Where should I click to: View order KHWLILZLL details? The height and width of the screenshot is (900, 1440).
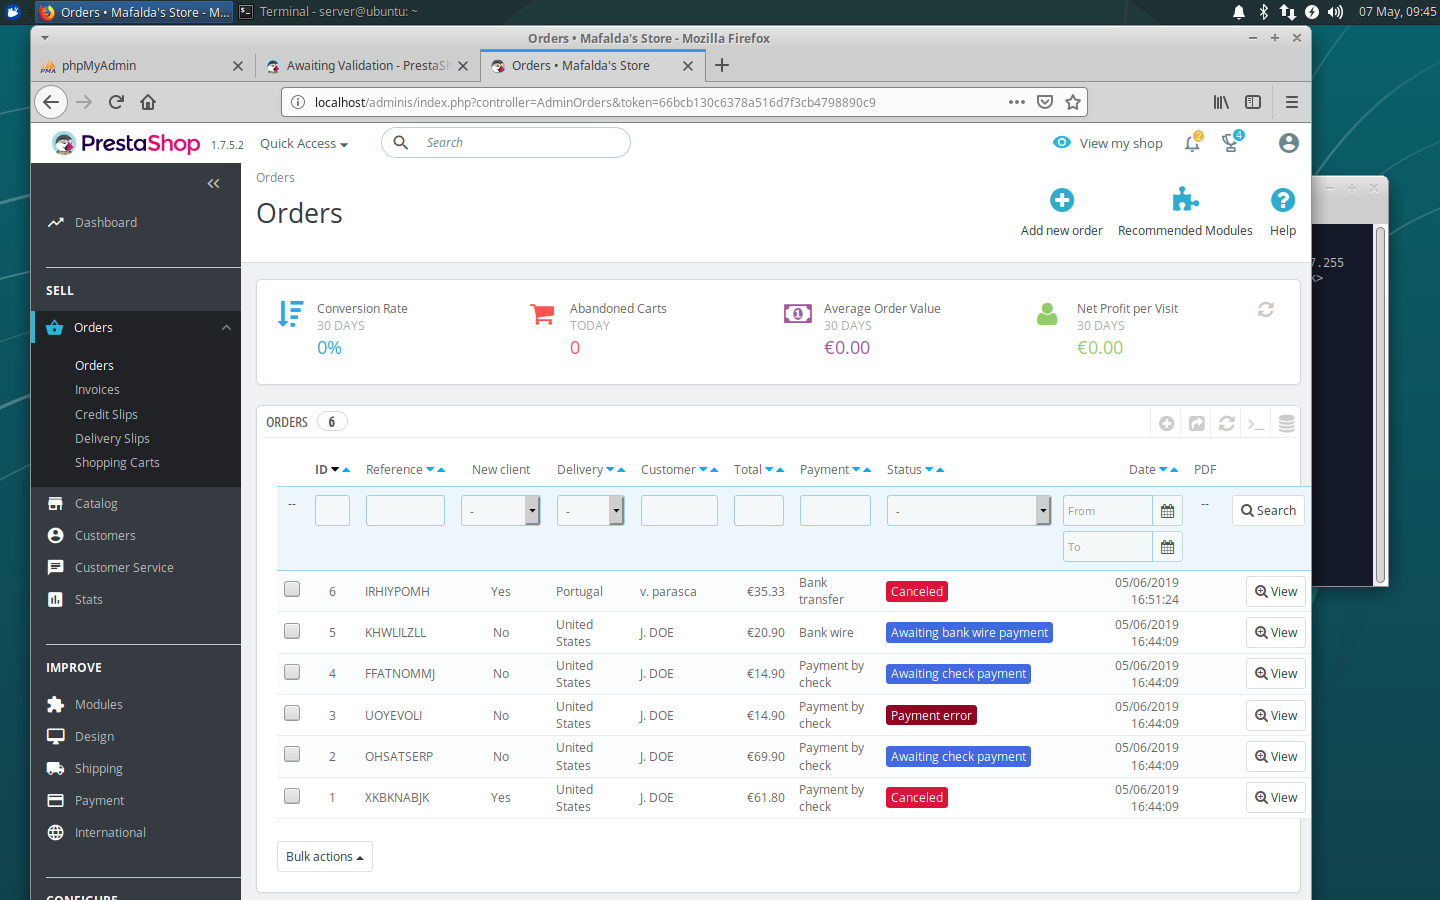tap(1276, 633)
